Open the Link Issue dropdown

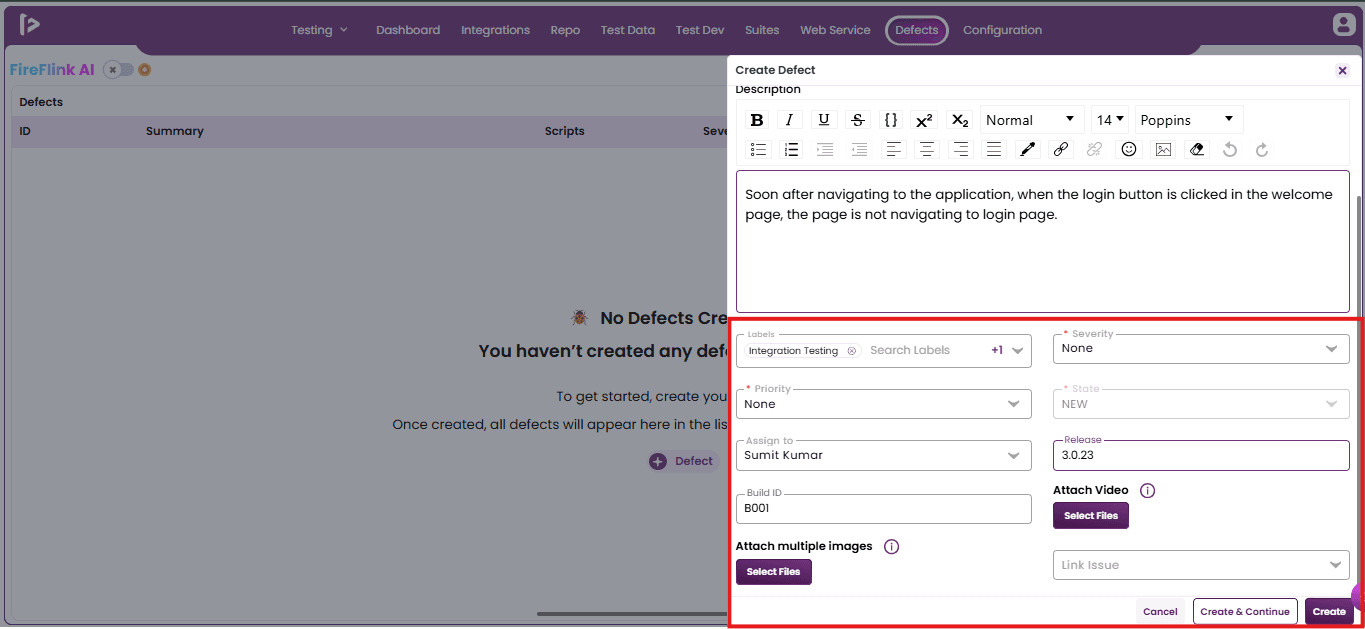pos(1201,565)
